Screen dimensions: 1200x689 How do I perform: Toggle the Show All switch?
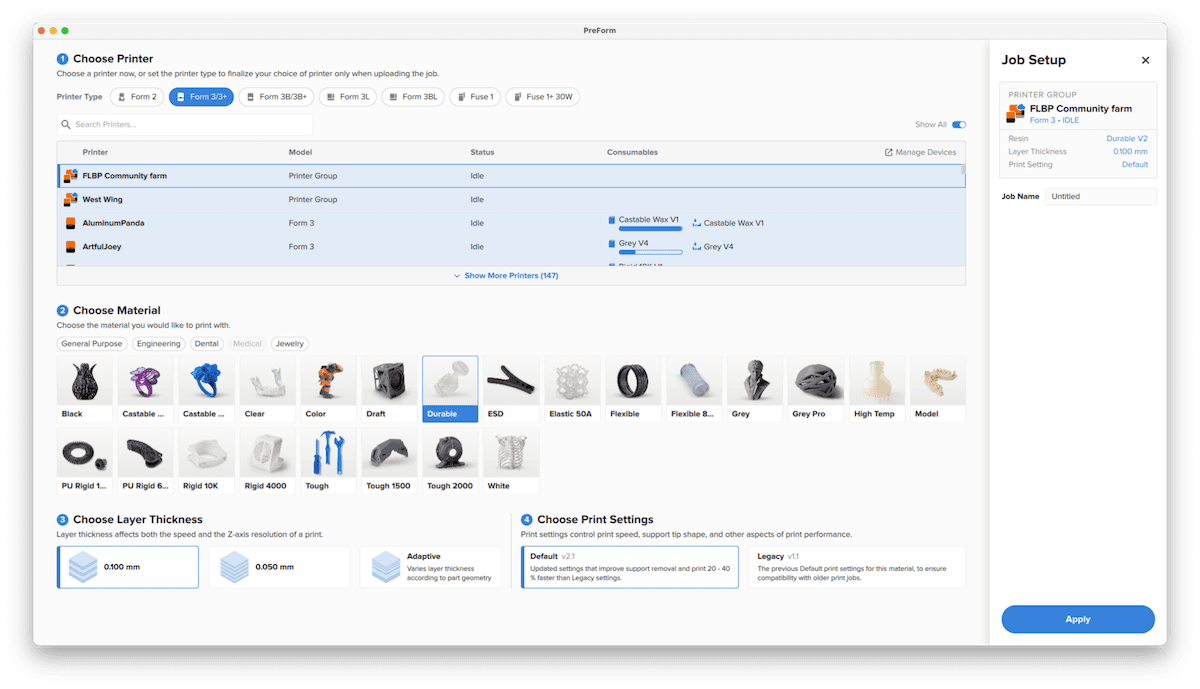tap(959, 125)
